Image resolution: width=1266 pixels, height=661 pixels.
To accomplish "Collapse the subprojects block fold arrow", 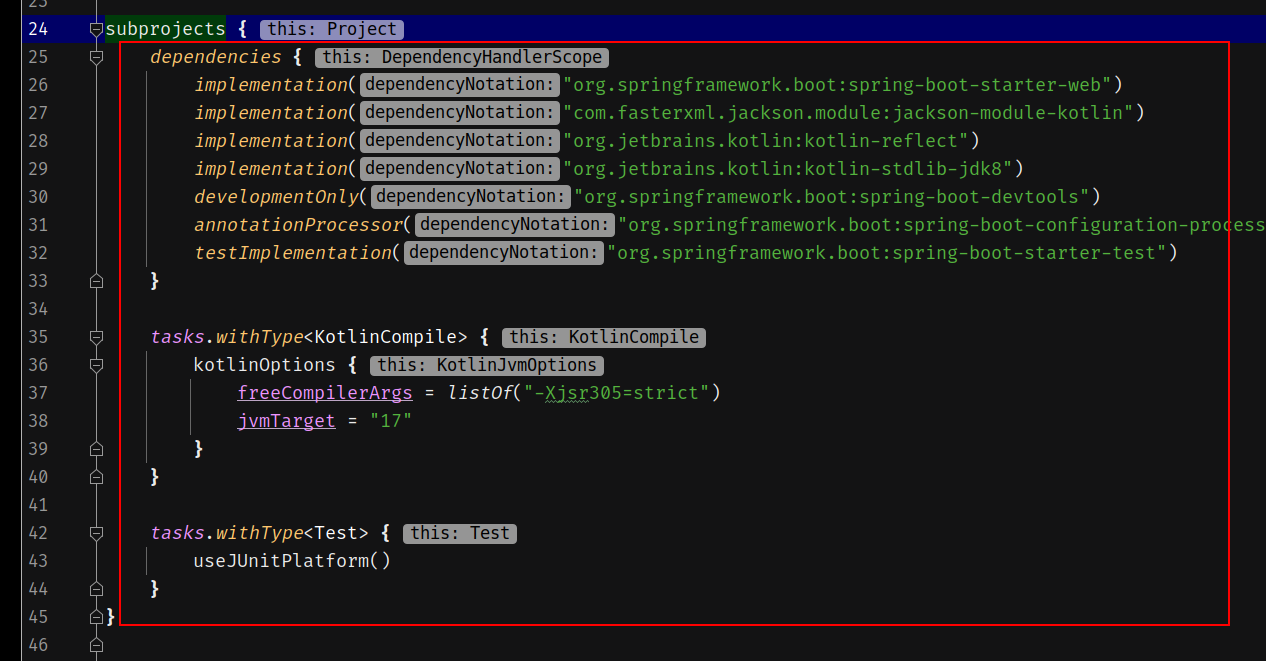I will (x=96, y=29).
